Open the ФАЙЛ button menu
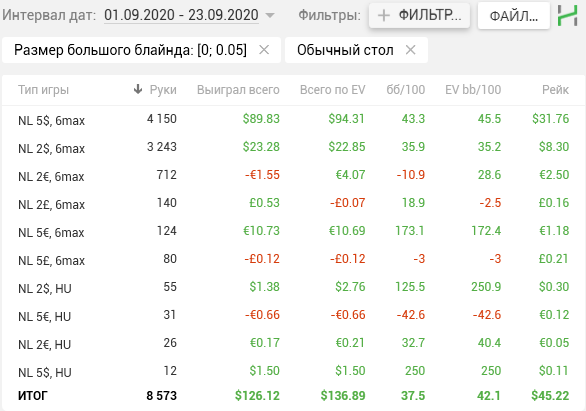This screenshot has width=586, height=411. (514, 16)
